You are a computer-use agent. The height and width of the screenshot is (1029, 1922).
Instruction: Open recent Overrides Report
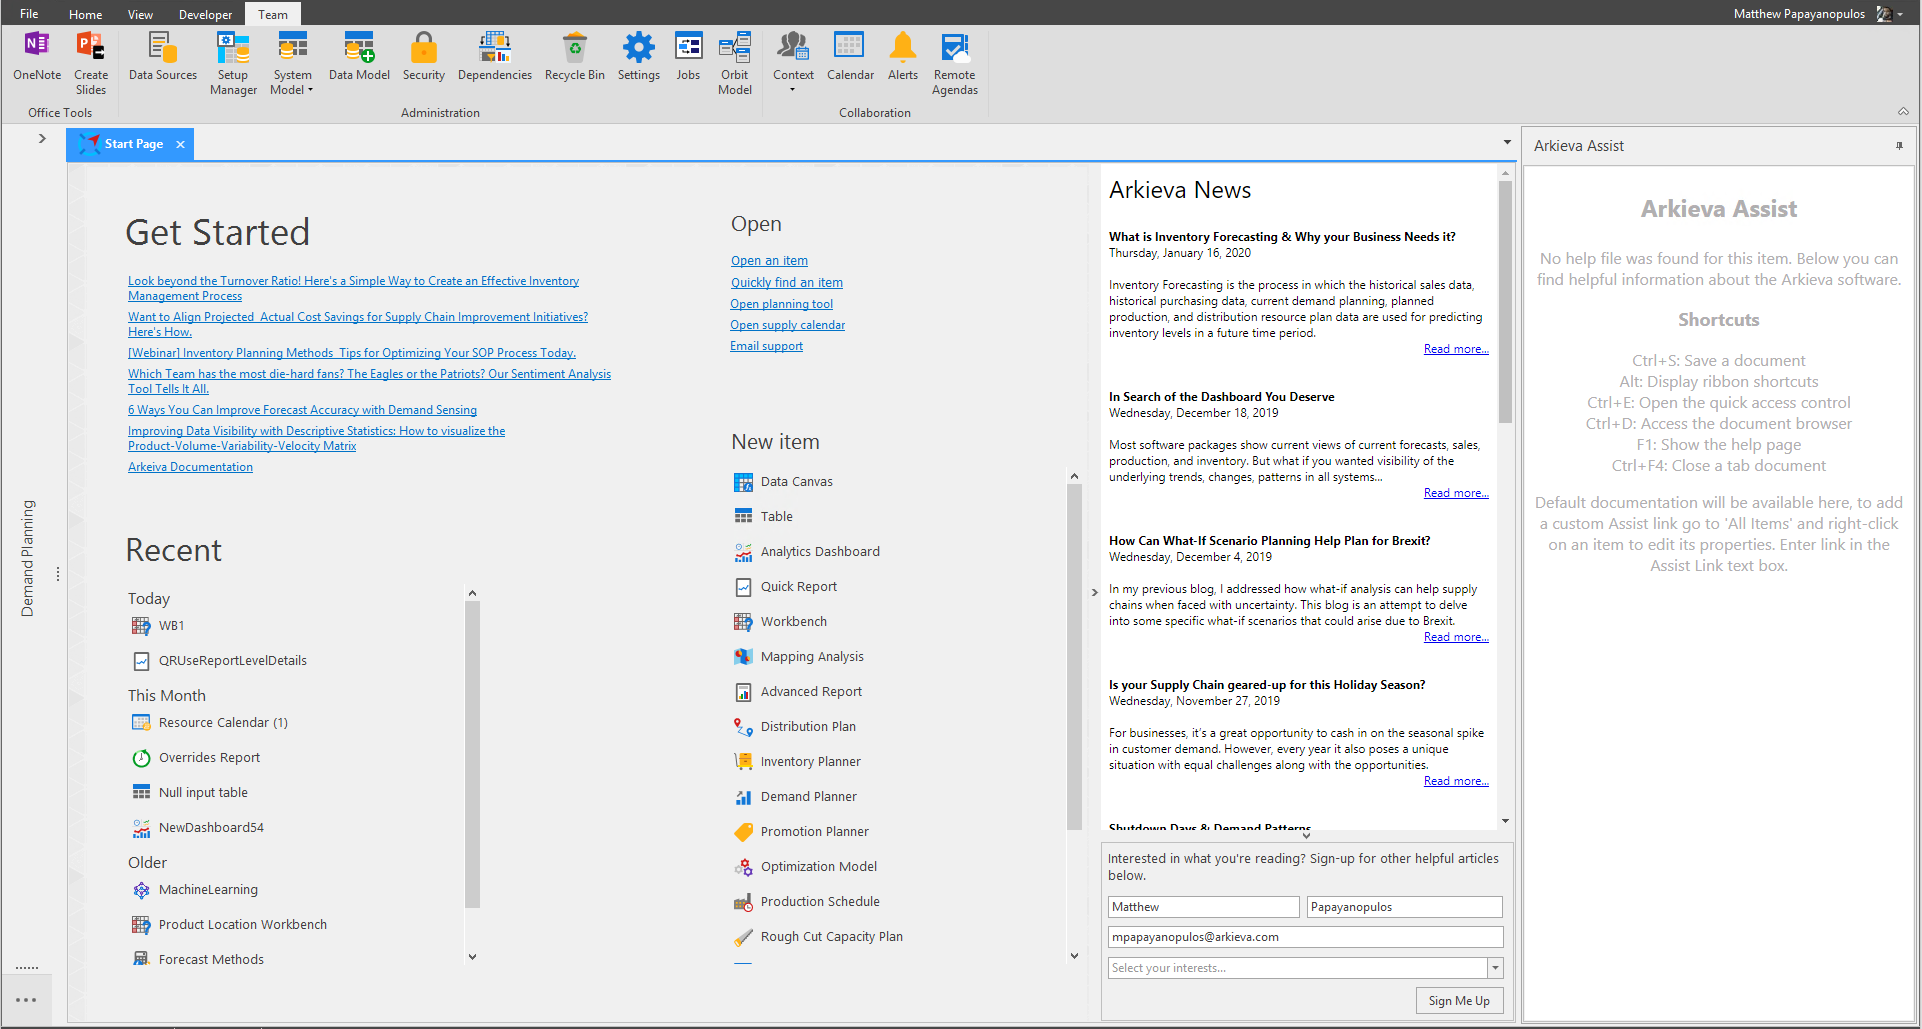(x=196, y=758)
